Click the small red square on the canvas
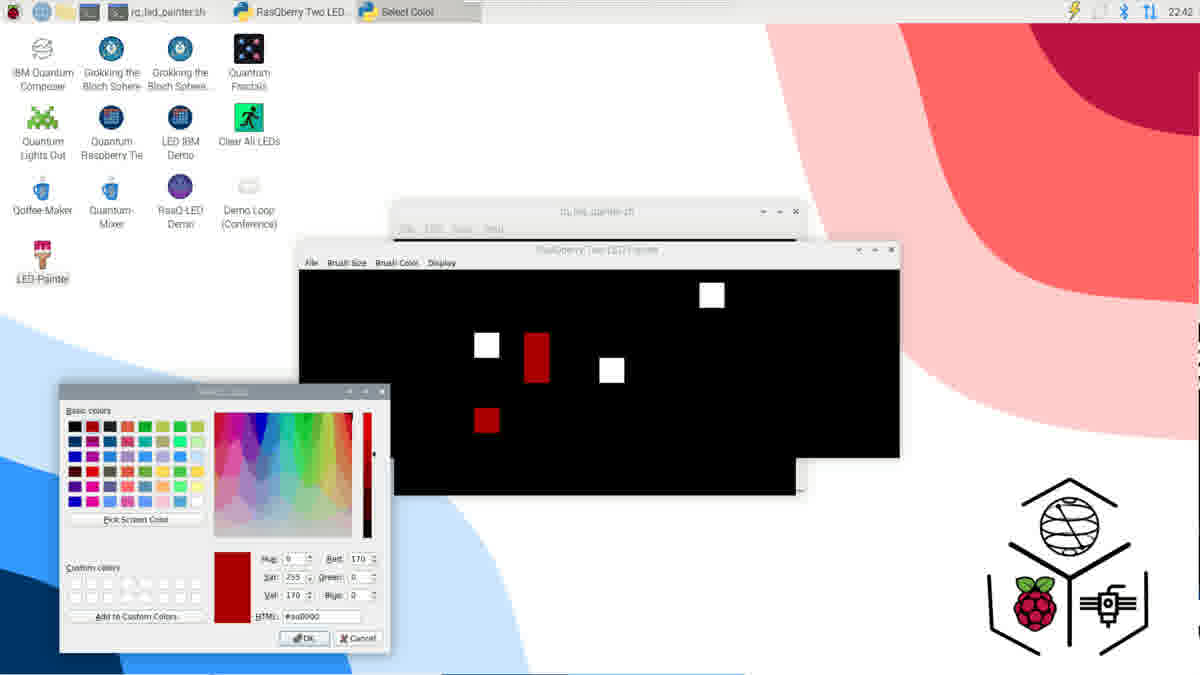 pyautogui.click(x=487, y=420)
